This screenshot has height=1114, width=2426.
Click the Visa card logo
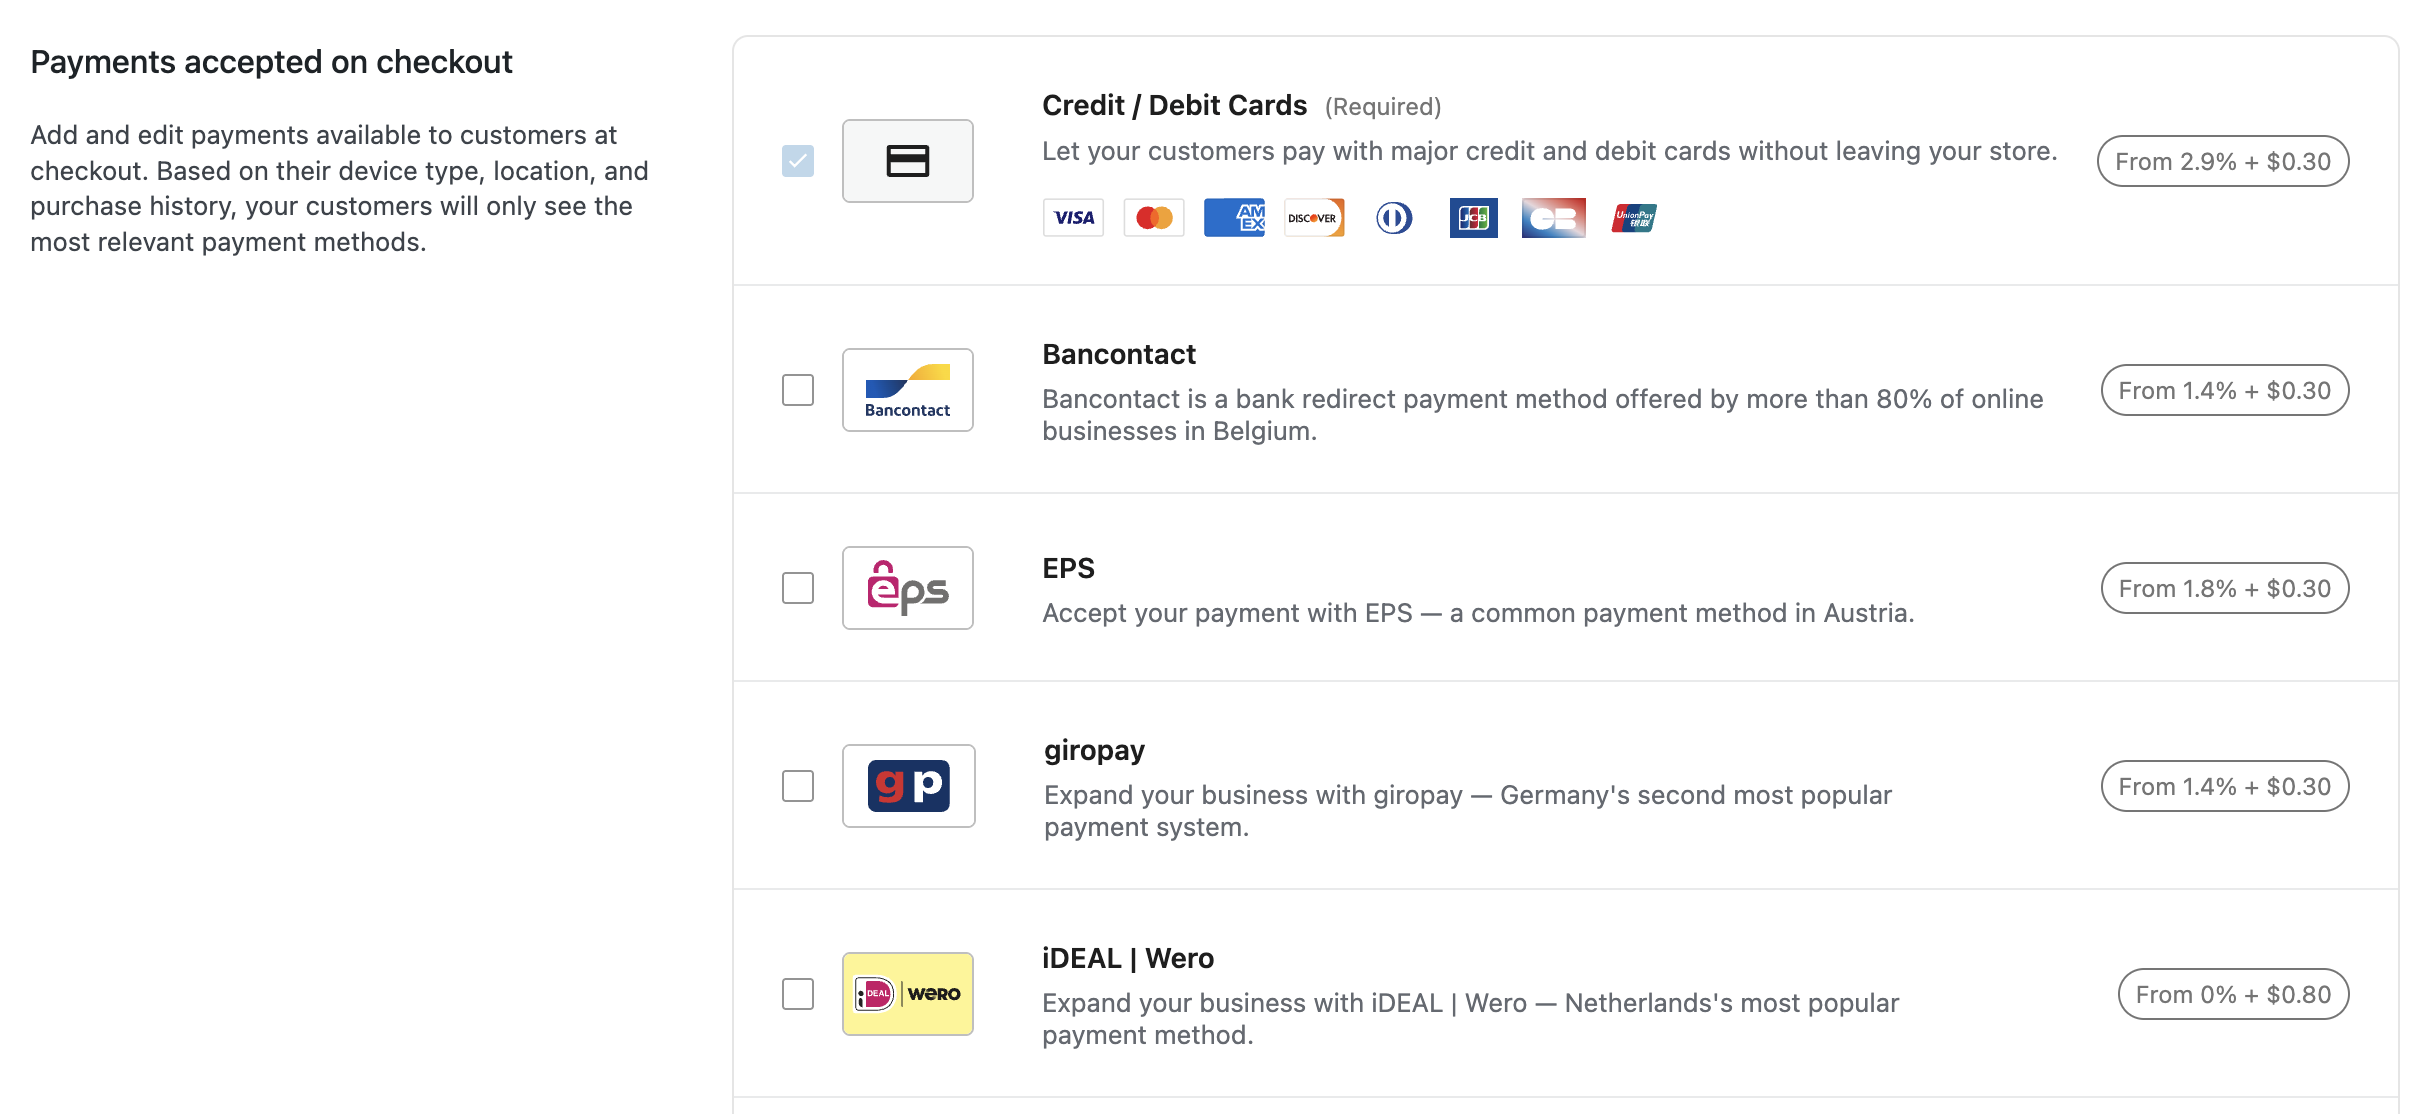[x=1073, y=218]
